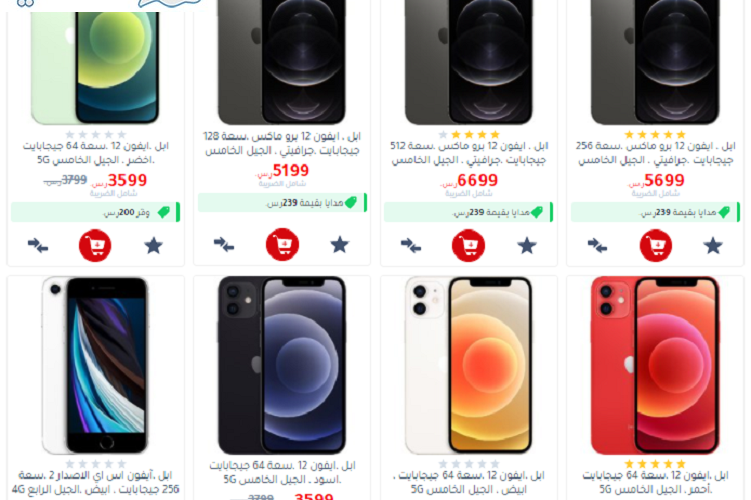The height and width of the screenshot is (500, 751).
Task: Click the 239 SAR gifts banner under 5199
Action: pyautogui.click(x=282, y=203)
